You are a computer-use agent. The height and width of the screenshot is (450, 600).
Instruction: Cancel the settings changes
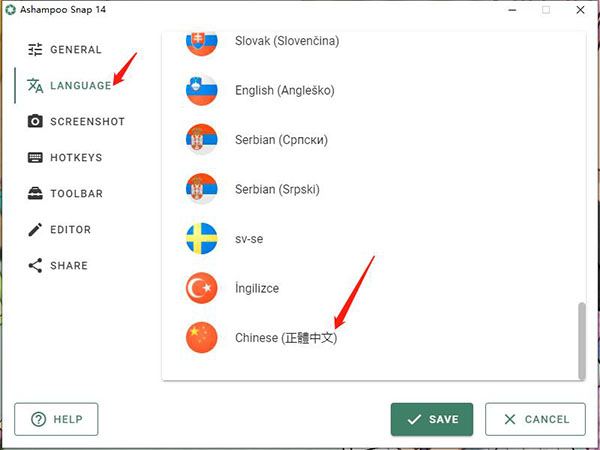pos(535,419)
